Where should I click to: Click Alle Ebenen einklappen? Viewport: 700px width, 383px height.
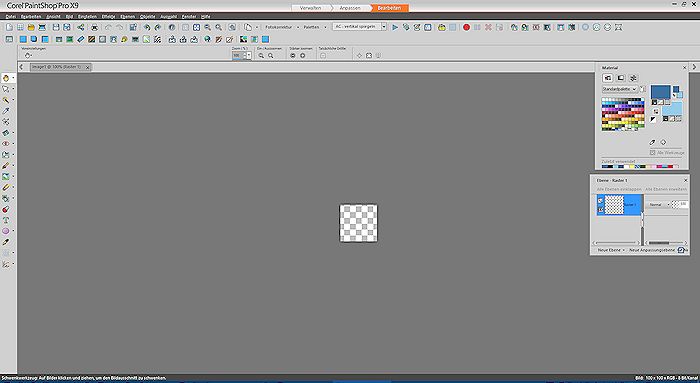point(619,189)
